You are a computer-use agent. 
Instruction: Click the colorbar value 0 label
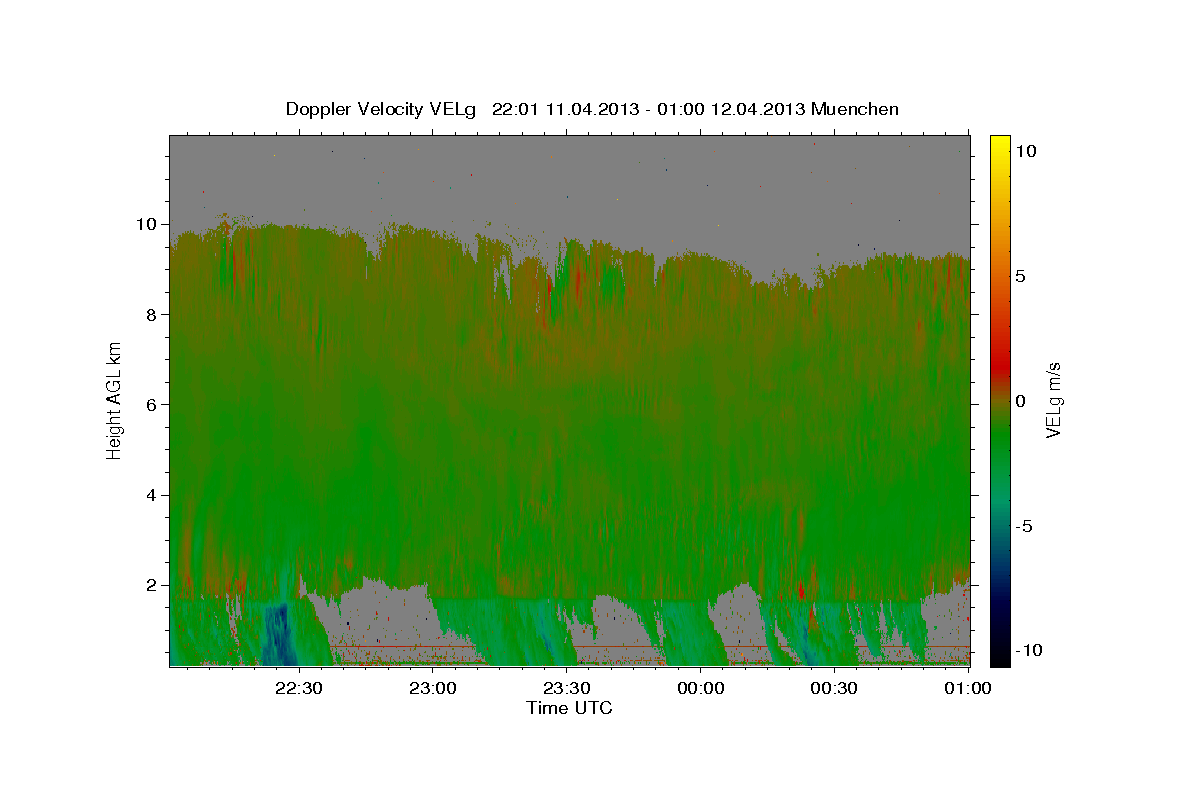(x=1023, y=400)
